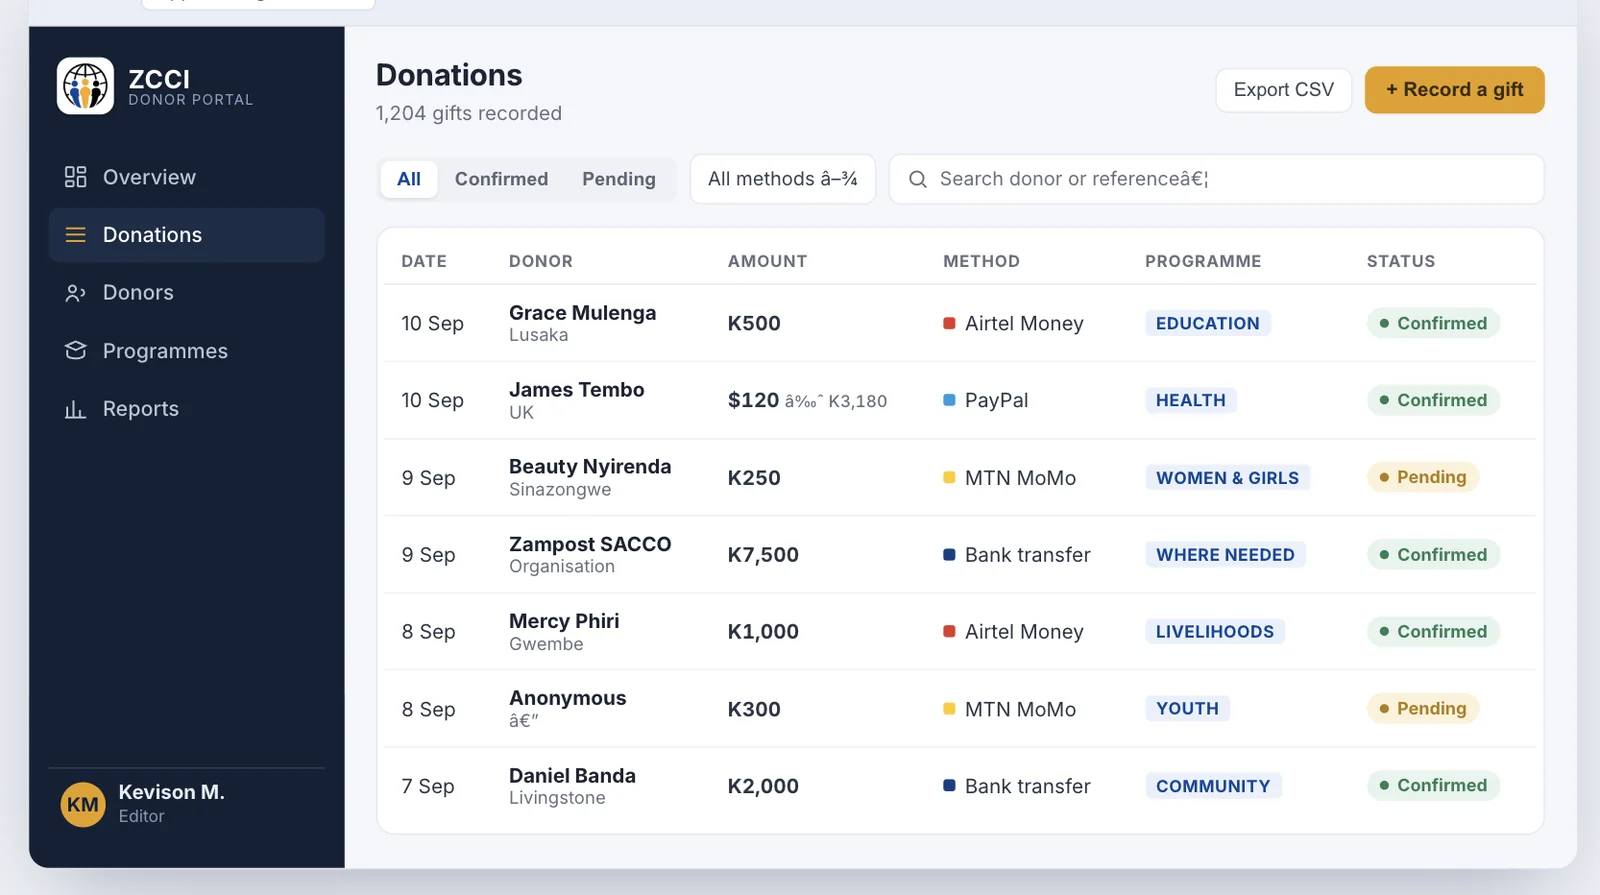Screen dimensions: 1600x895
Task: Click Pending status badge for Anonymous donor
Action: pos(1422,708)
